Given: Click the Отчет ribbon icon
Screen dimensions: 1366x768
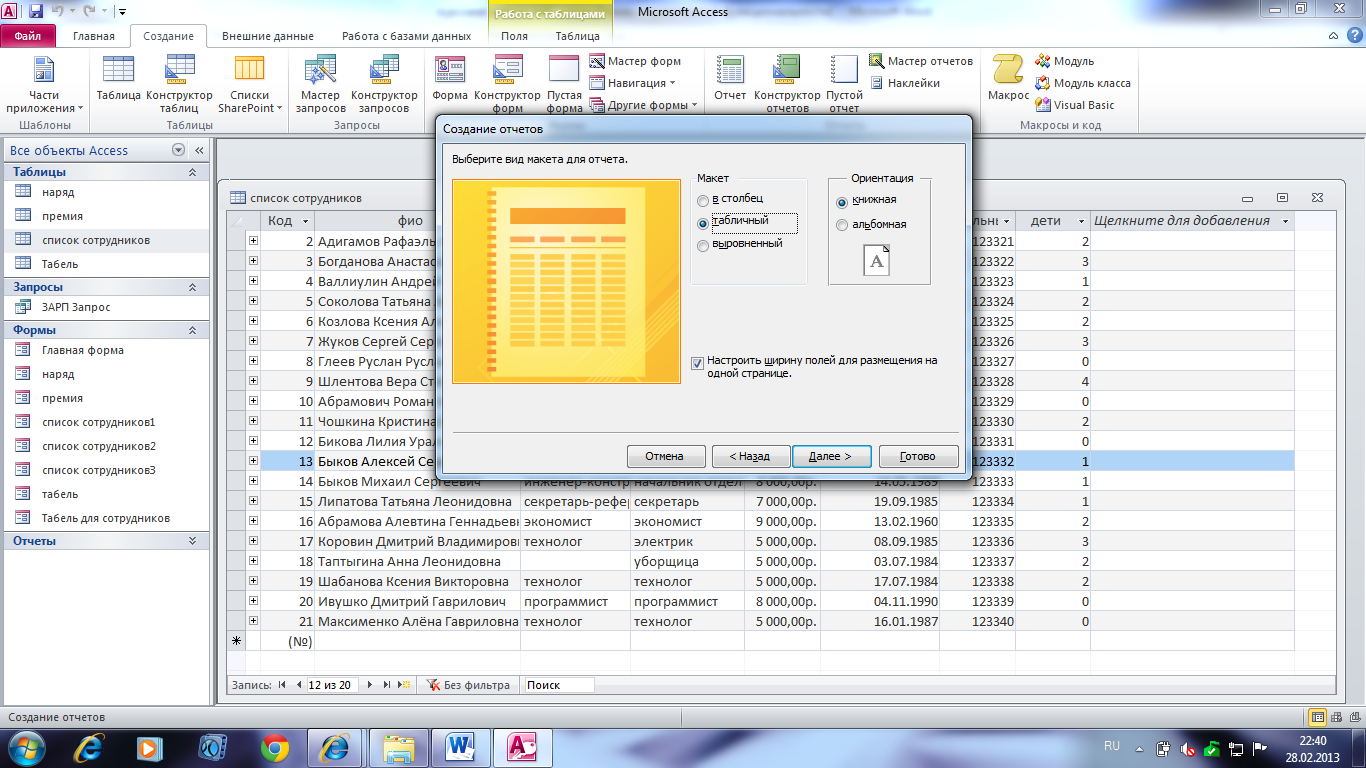Looking at the screenshot, I should pyautogui.click(x=730, y=80).
